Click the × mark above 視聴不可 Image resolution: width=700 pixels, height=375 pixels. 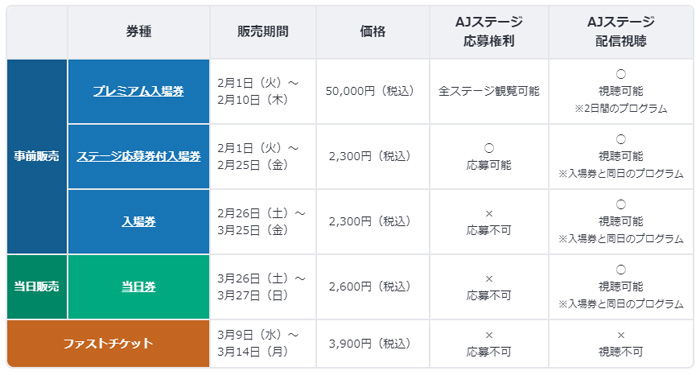point(621,335)
